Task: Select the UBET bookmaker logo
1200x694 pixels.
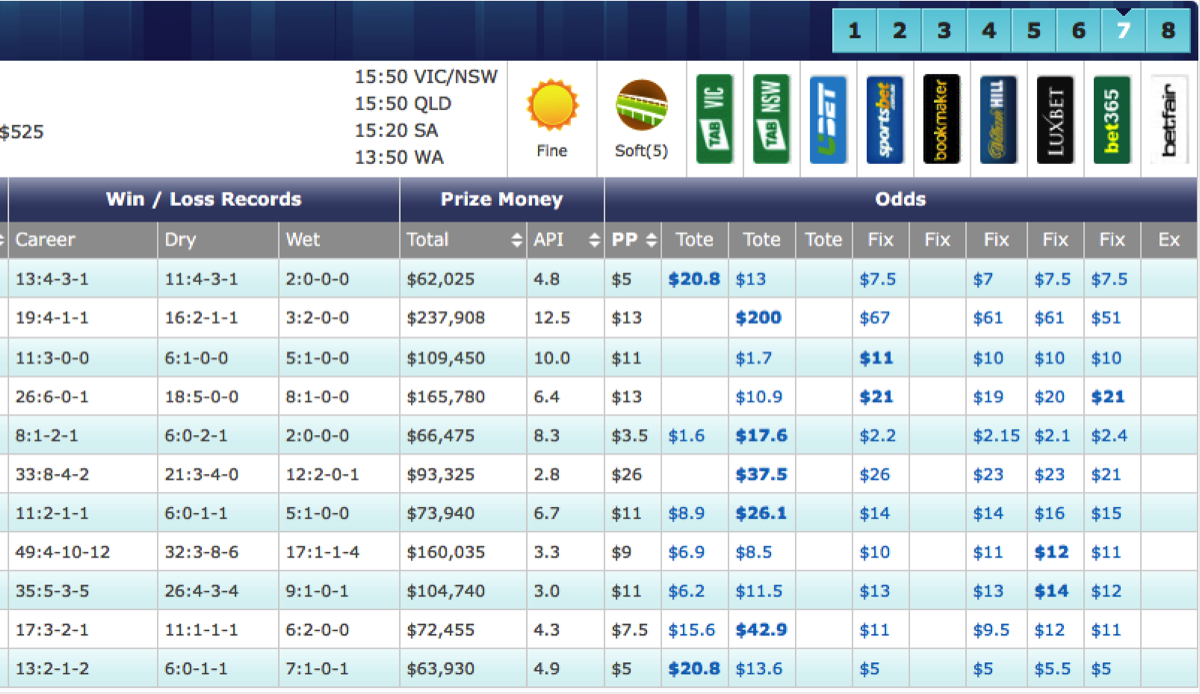Action: pyautogui.click(x=828, y=119)
